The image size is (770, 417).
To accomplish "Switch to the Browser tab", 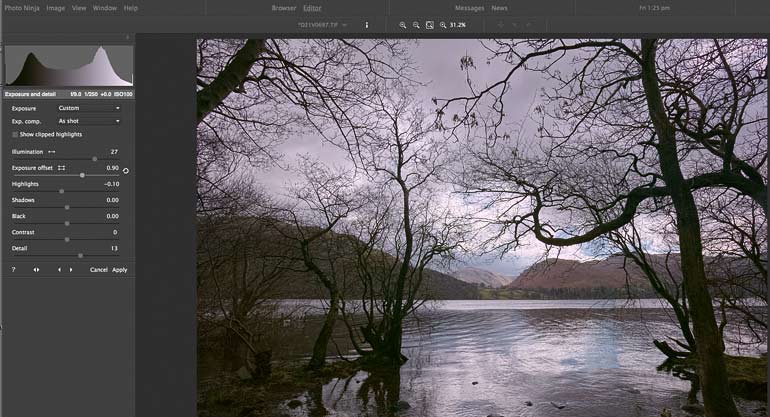I will click(284, 8).
